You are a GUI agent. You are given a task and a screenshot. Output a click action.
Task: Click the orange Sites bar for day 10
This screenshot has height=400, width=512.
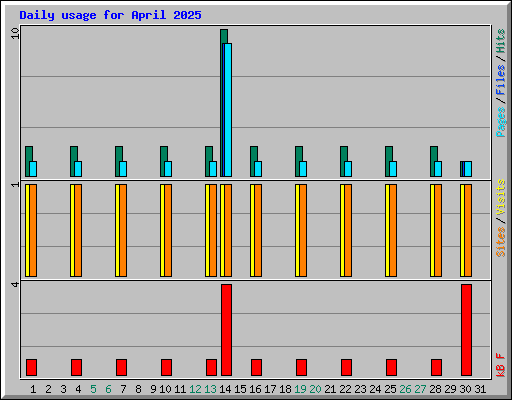pyautogui.click(x=168, y=230)
